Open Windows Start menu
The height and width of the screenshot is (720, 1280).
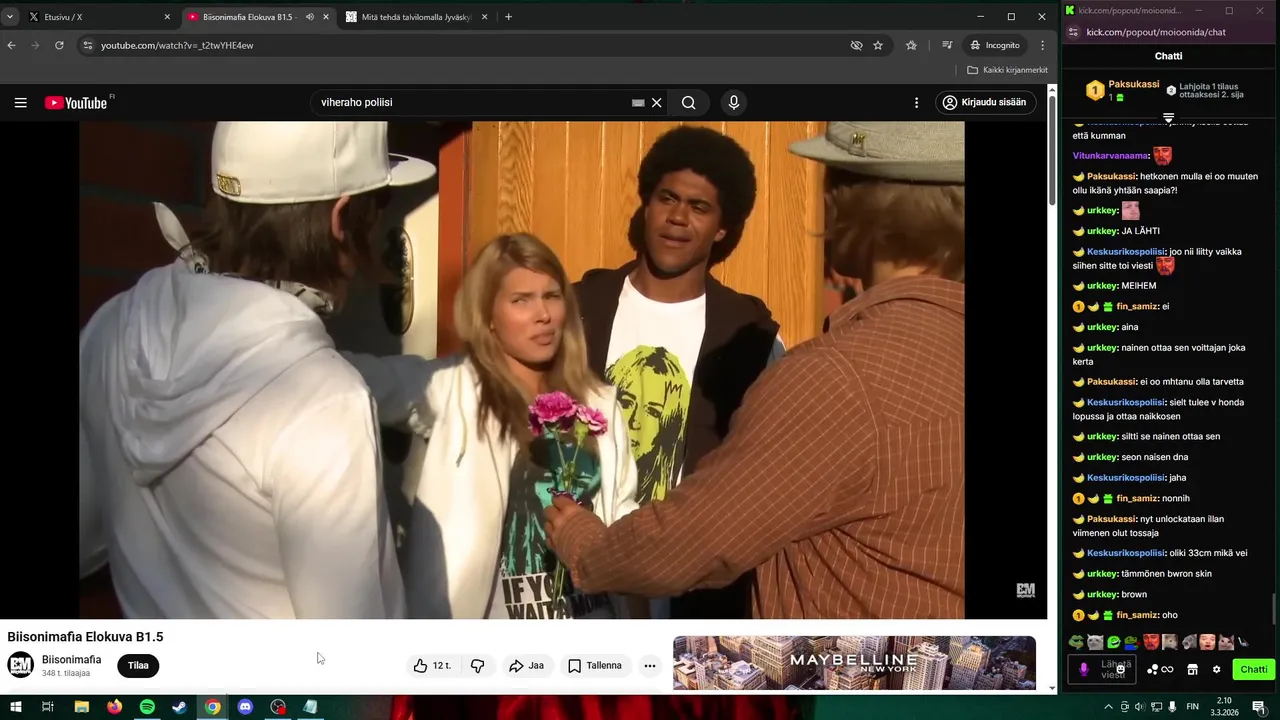[x=17, y=707]
